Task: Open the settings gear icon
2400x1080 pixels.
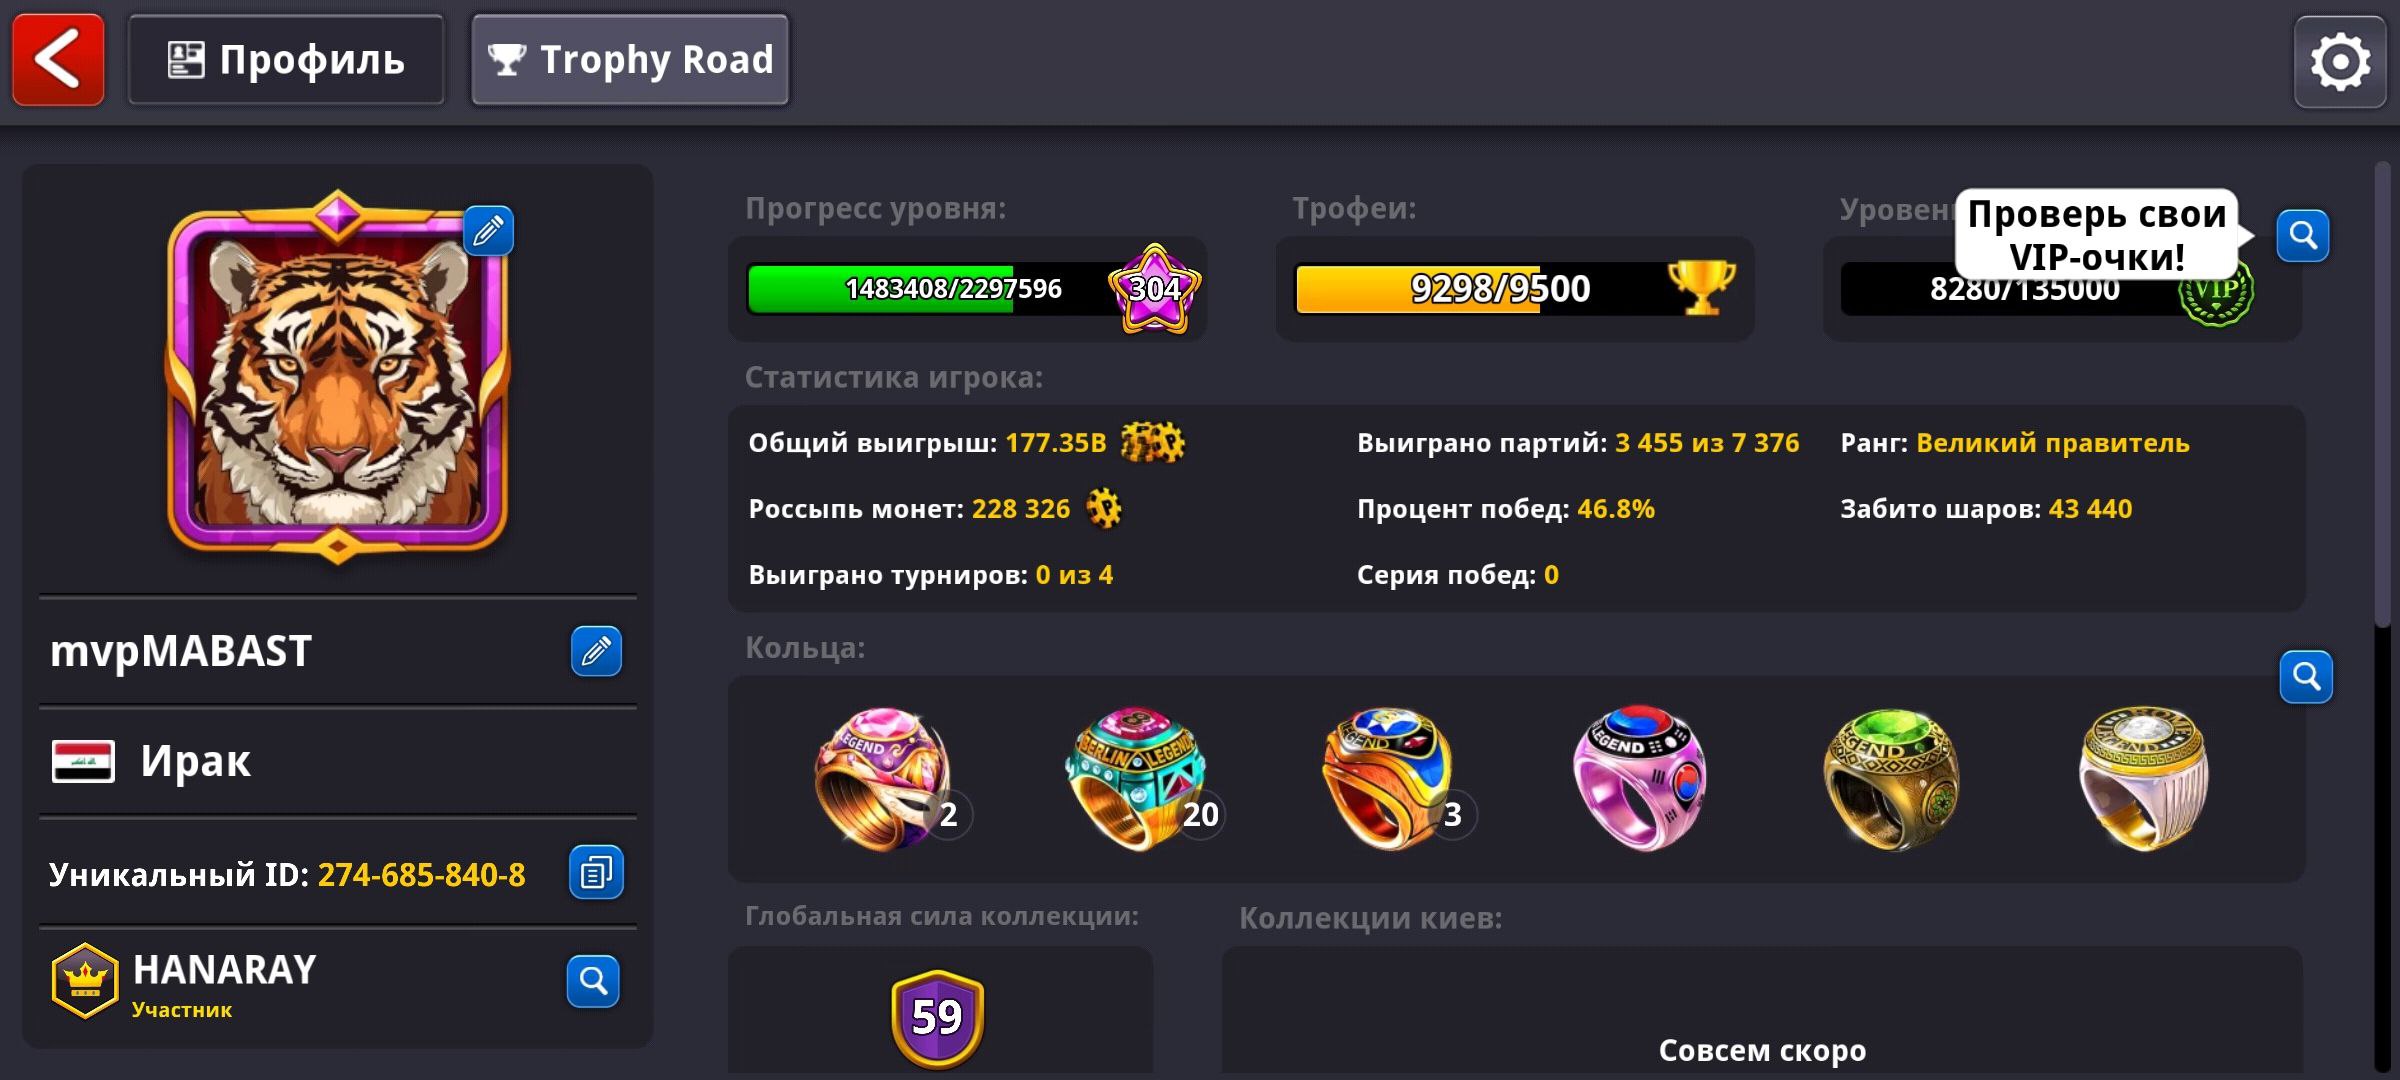Action: tap(2340, 62)
